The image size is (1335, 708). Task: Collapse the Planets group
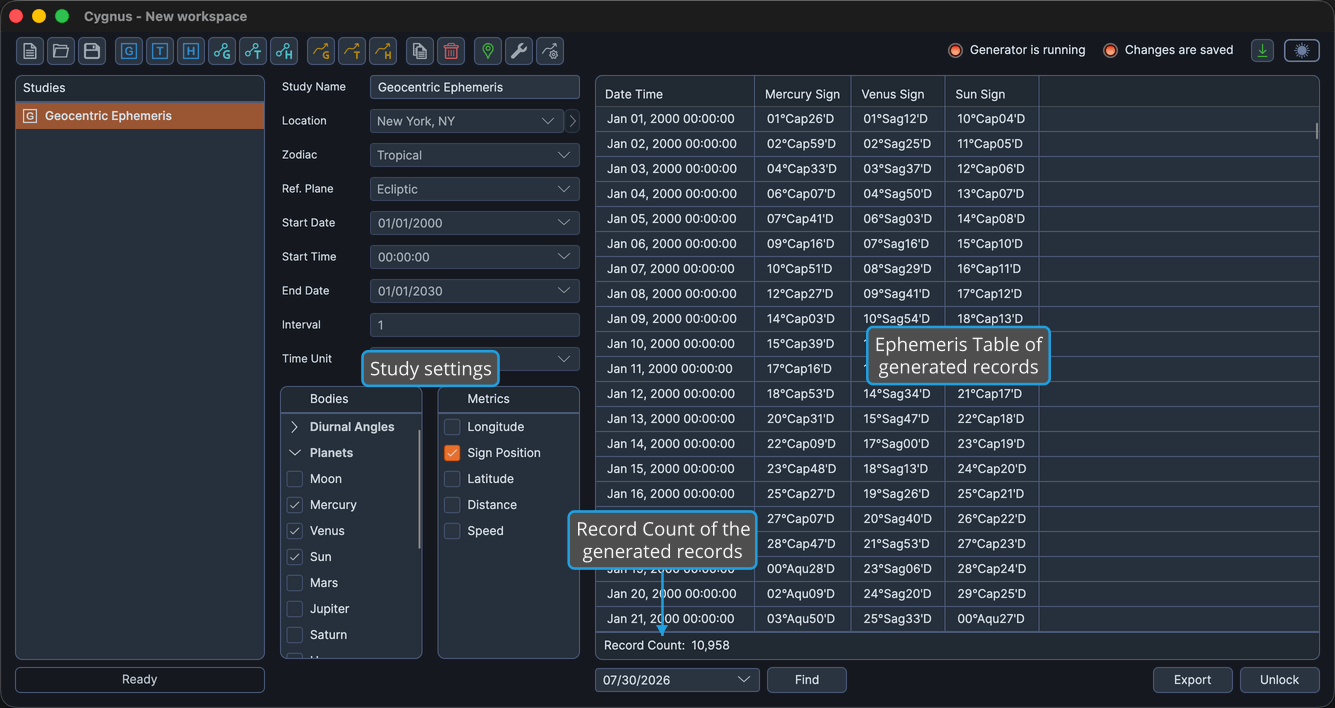(x=295, y=453)
